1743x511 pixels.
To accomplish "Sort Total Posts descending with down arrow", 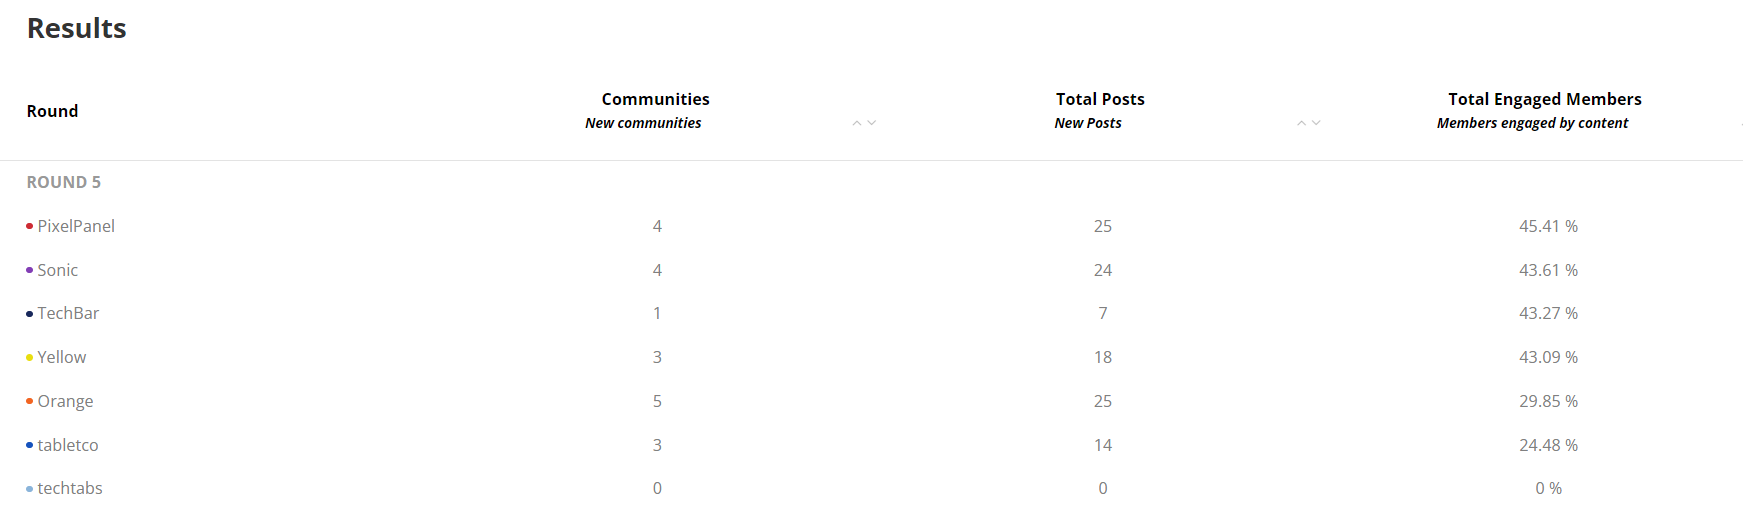I will (1316, 123).
